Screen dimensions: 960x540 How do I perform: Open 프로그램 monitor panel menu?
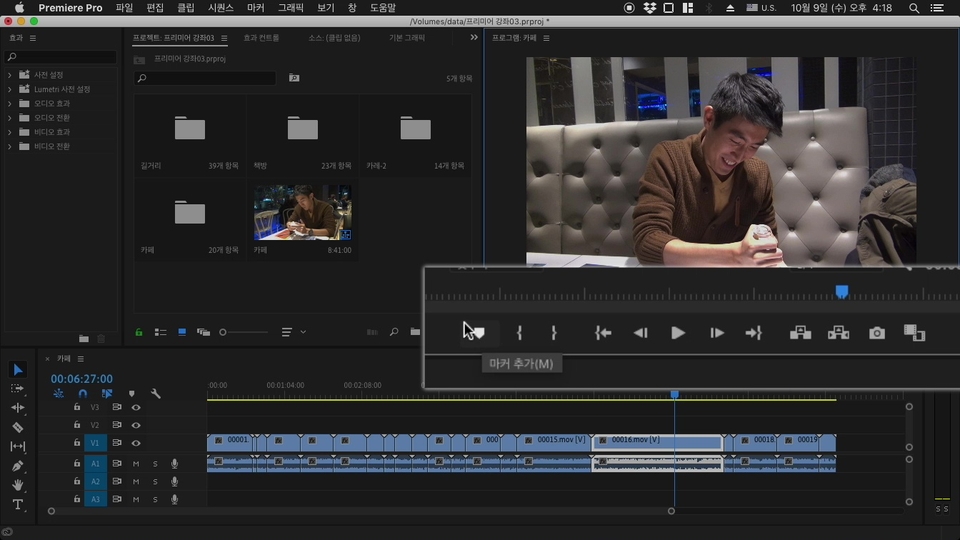(546, 38)
